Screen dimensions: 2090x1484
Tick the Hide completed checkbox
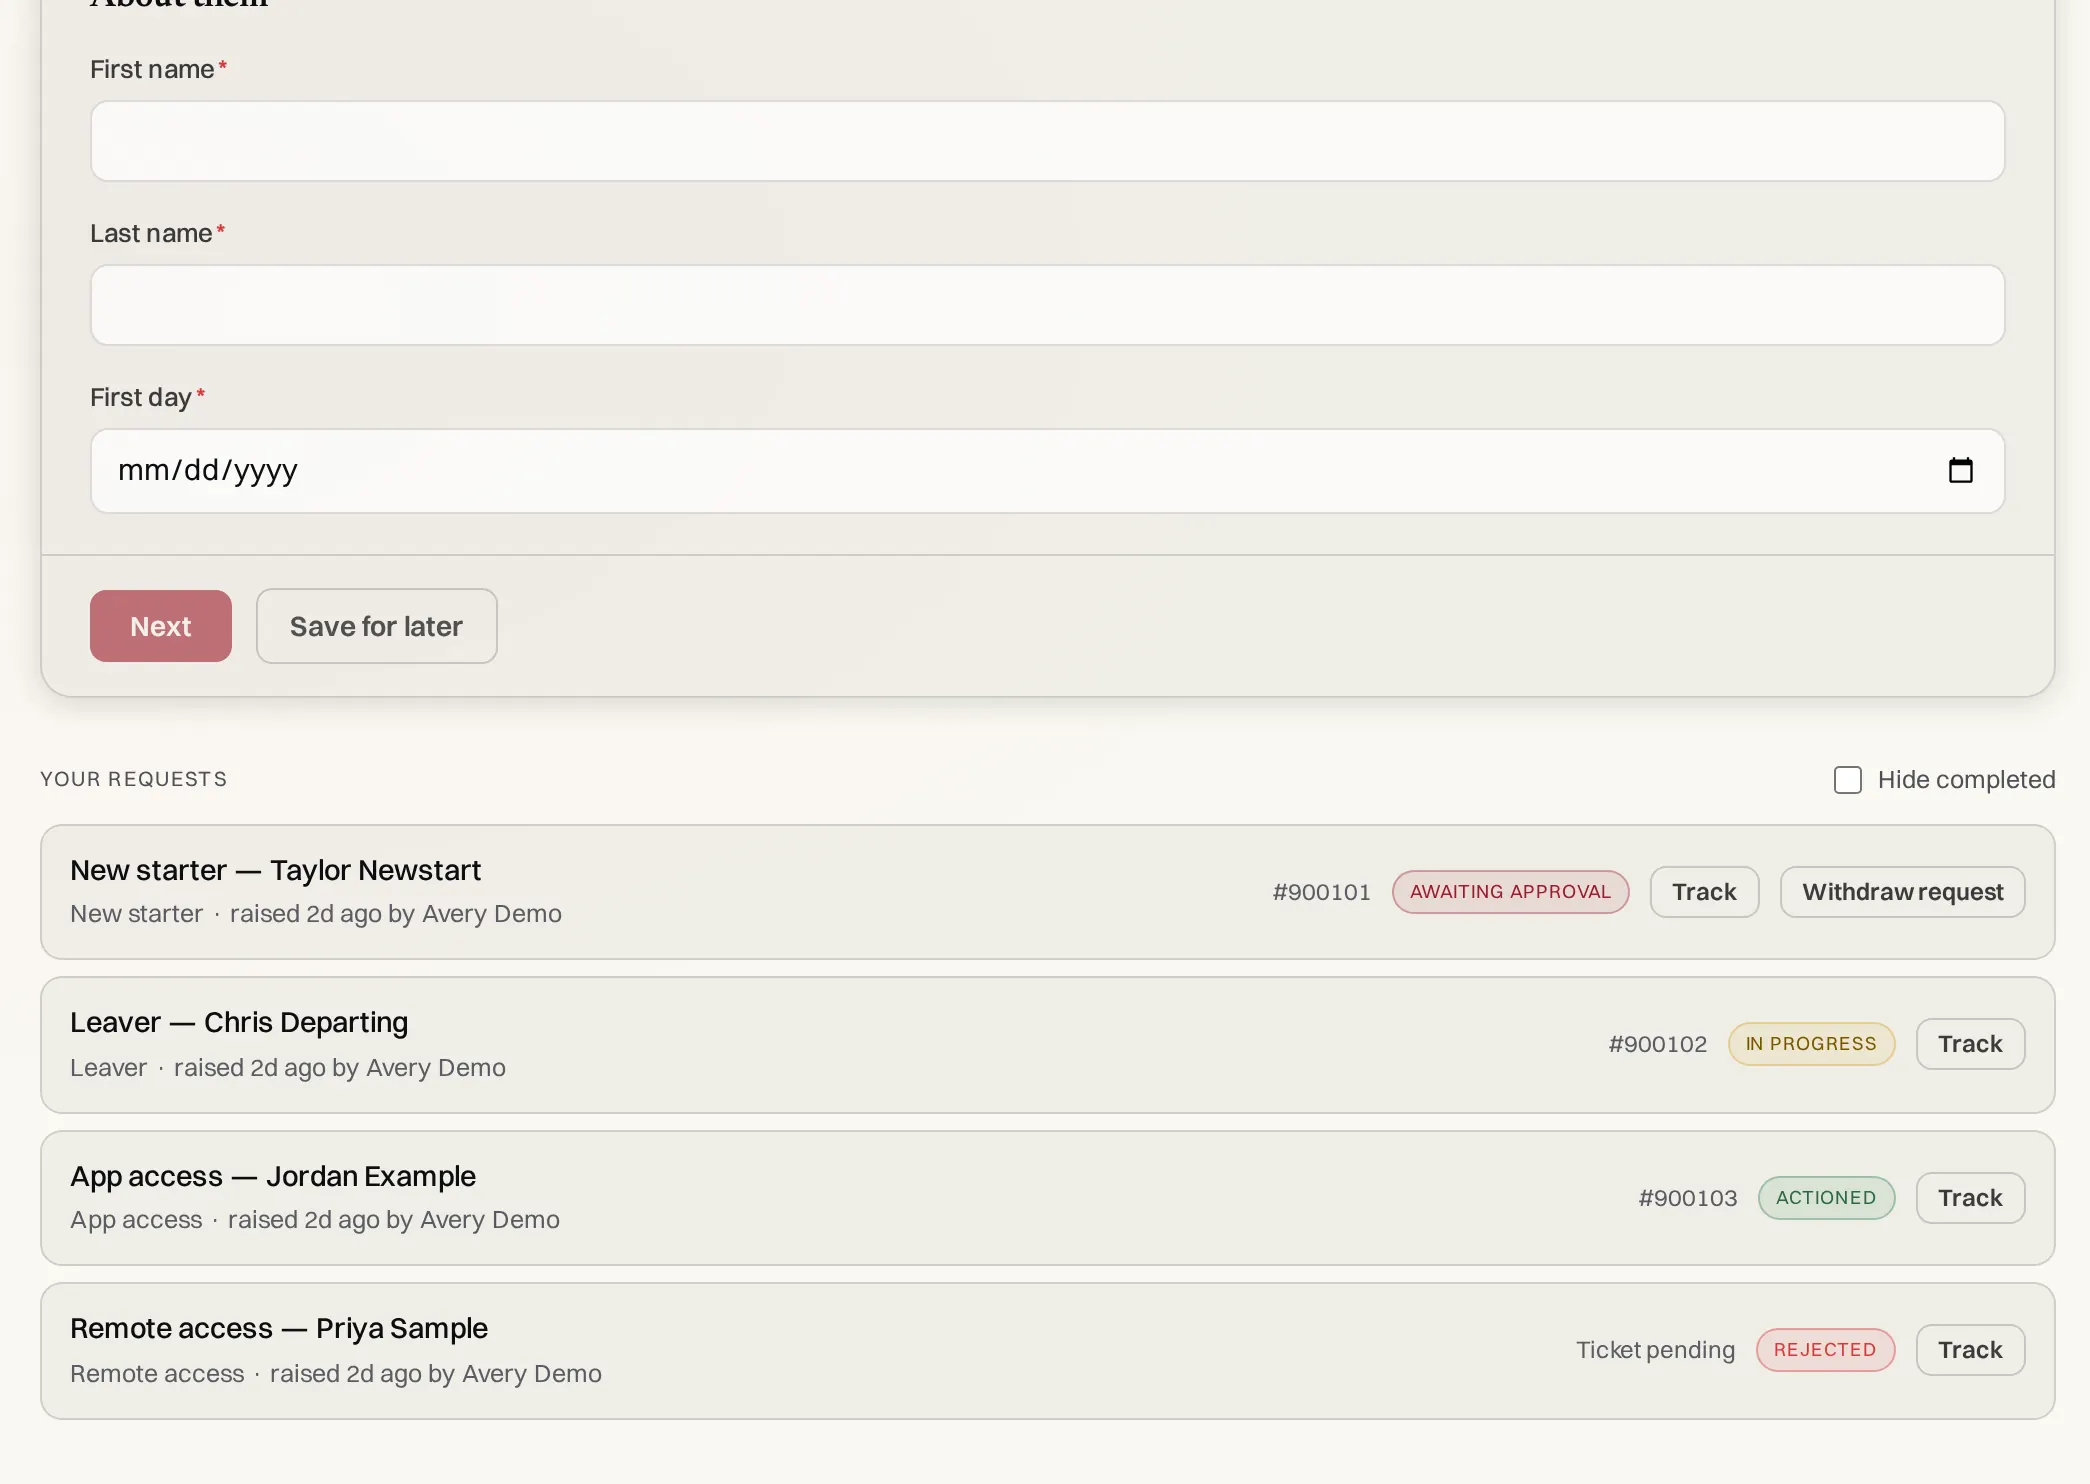point(1847,780)
